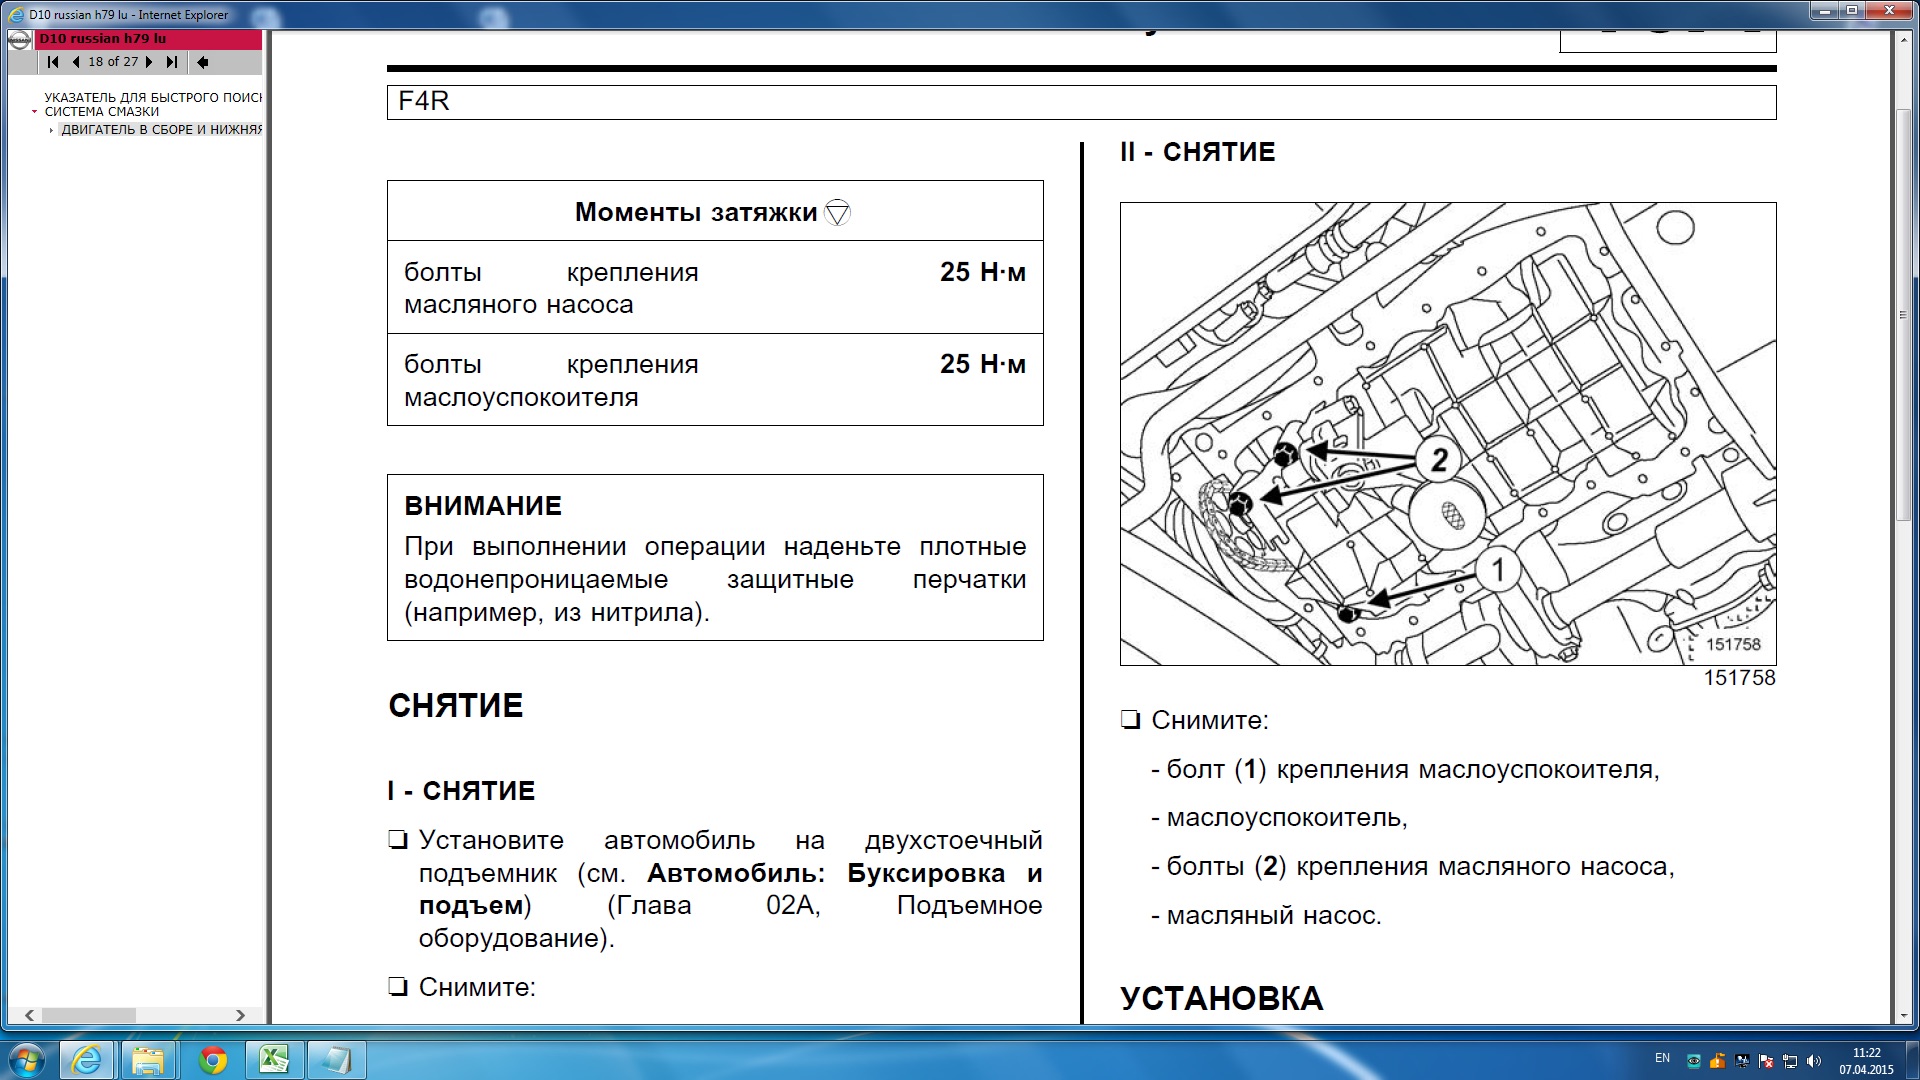Select 'ДВИГАТЕЛЬ В СБОРЕ И НИЖНЯЯ' tree entry

pyautogui.click(x=161, y=130)
